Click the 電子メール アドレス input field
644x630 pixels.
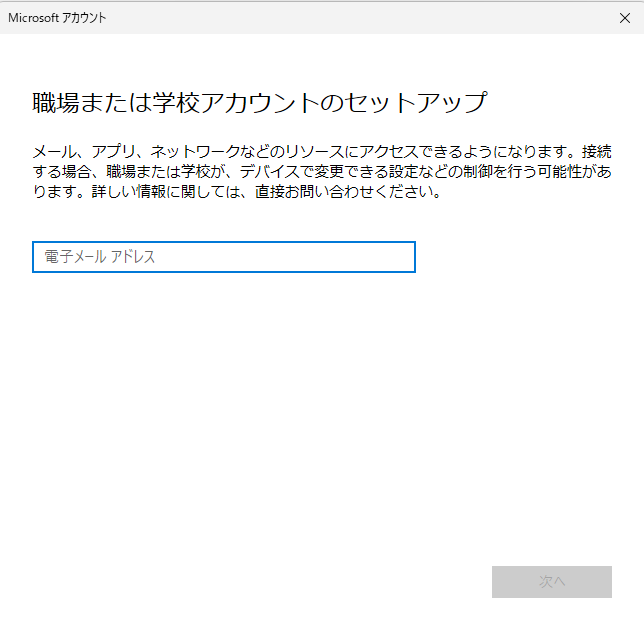224,257
